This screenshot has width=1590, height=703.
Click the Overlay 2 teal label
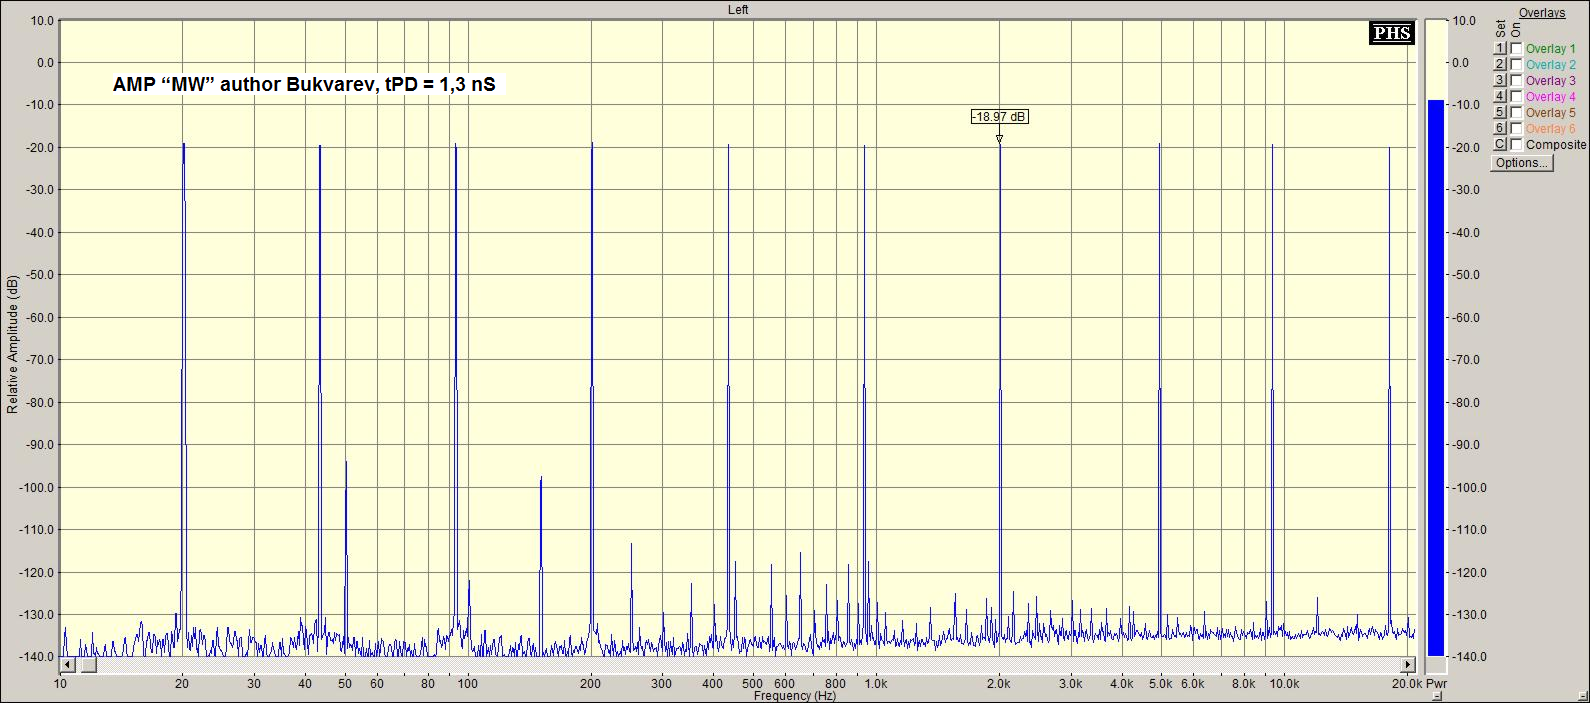tap(1550, 65)
